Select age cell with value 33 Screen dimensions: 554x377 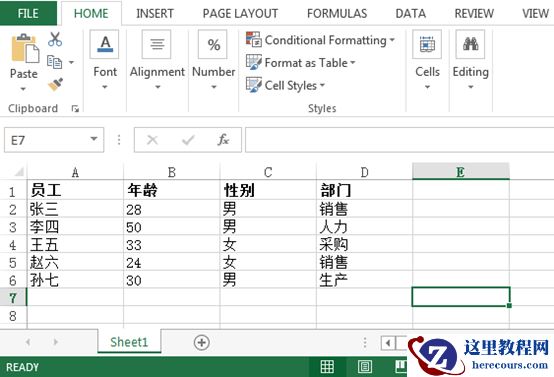point(172,245)
